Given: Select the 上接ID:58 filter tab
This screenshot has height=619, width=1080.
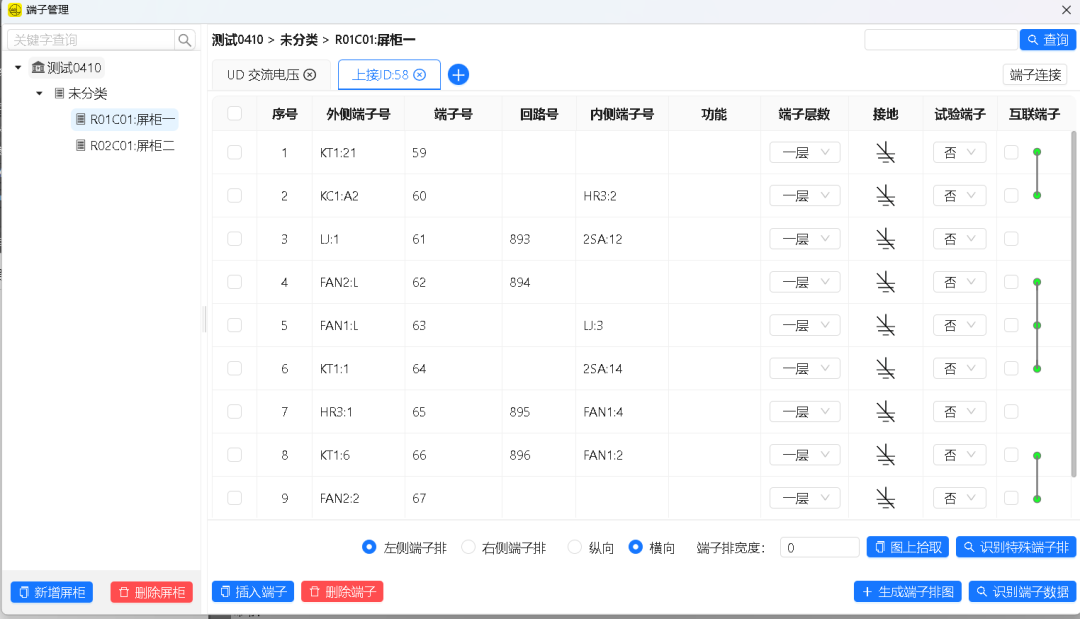Looking at the screenshot, I should click(381, 74).
